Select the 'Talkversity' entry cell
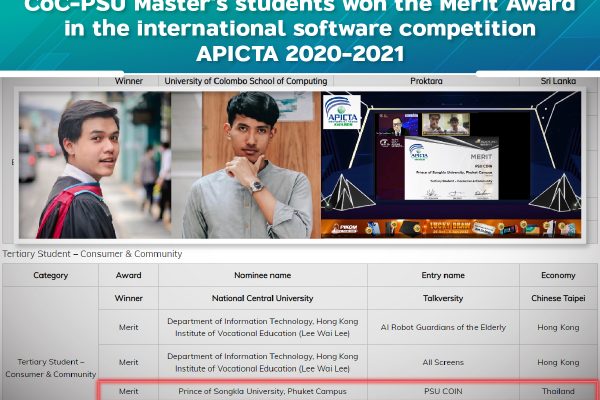Screen dimensions: 600x400 point(443,298)
